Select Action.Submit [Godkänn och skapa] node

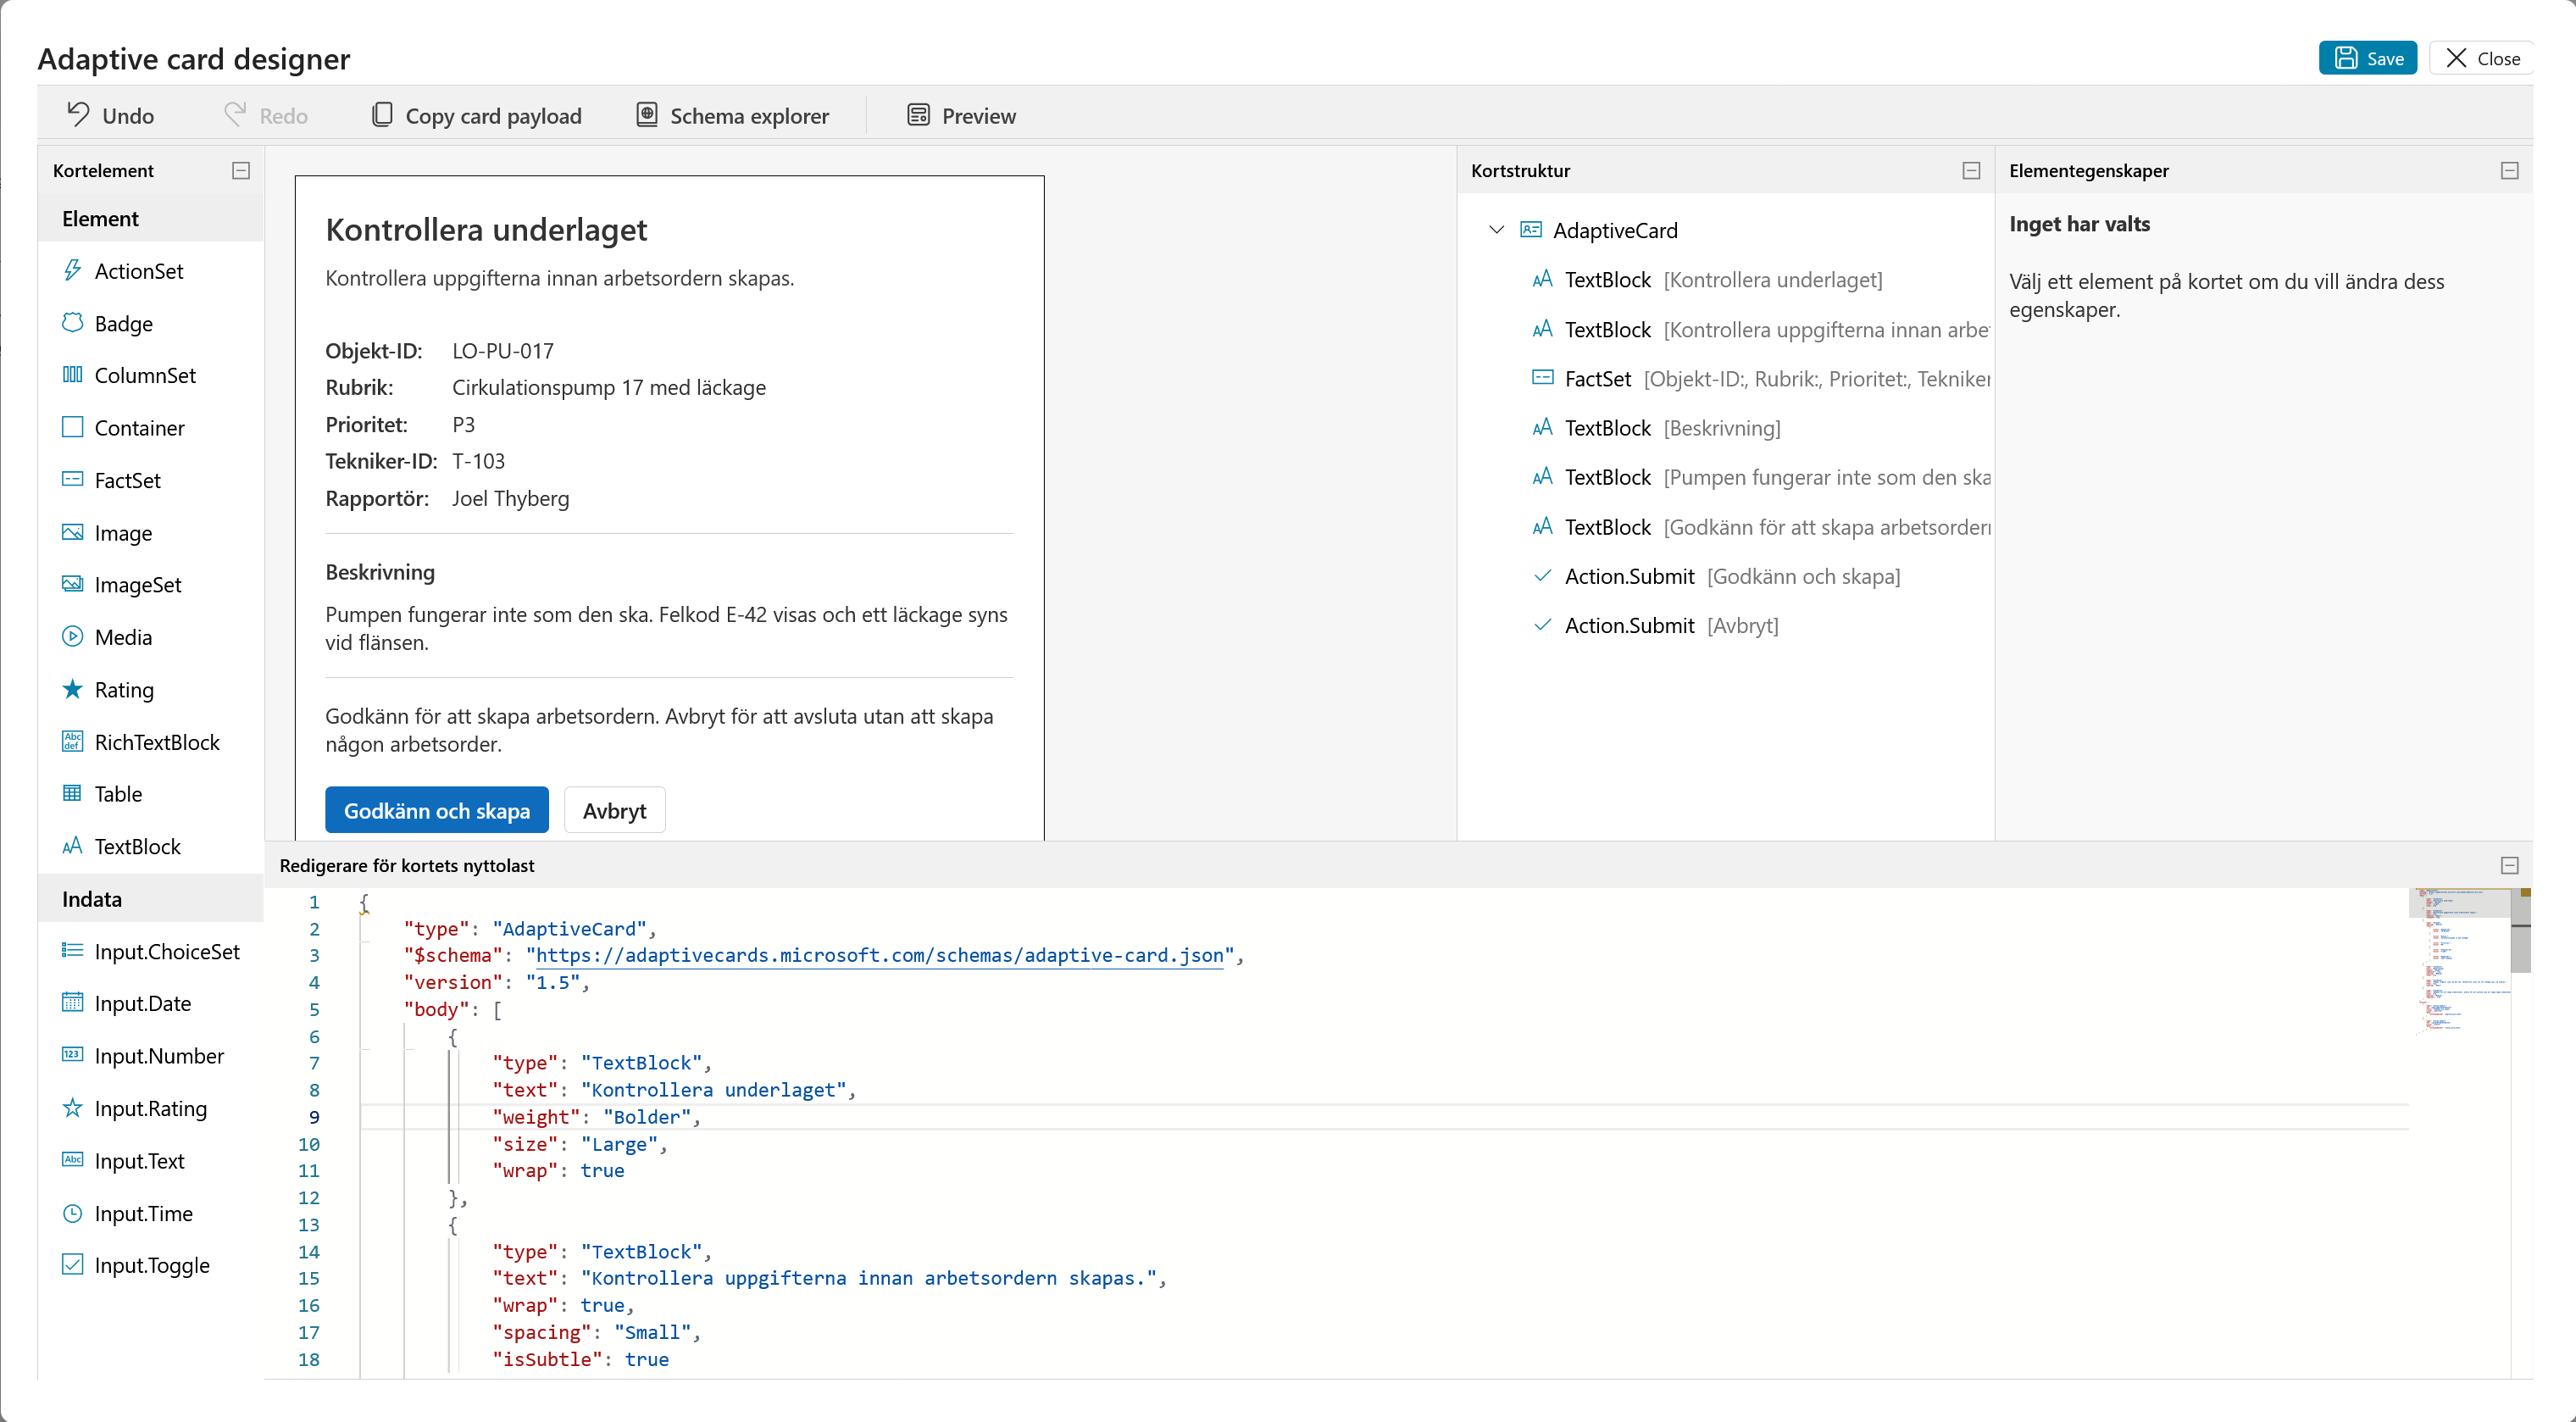pos(1716,577)
